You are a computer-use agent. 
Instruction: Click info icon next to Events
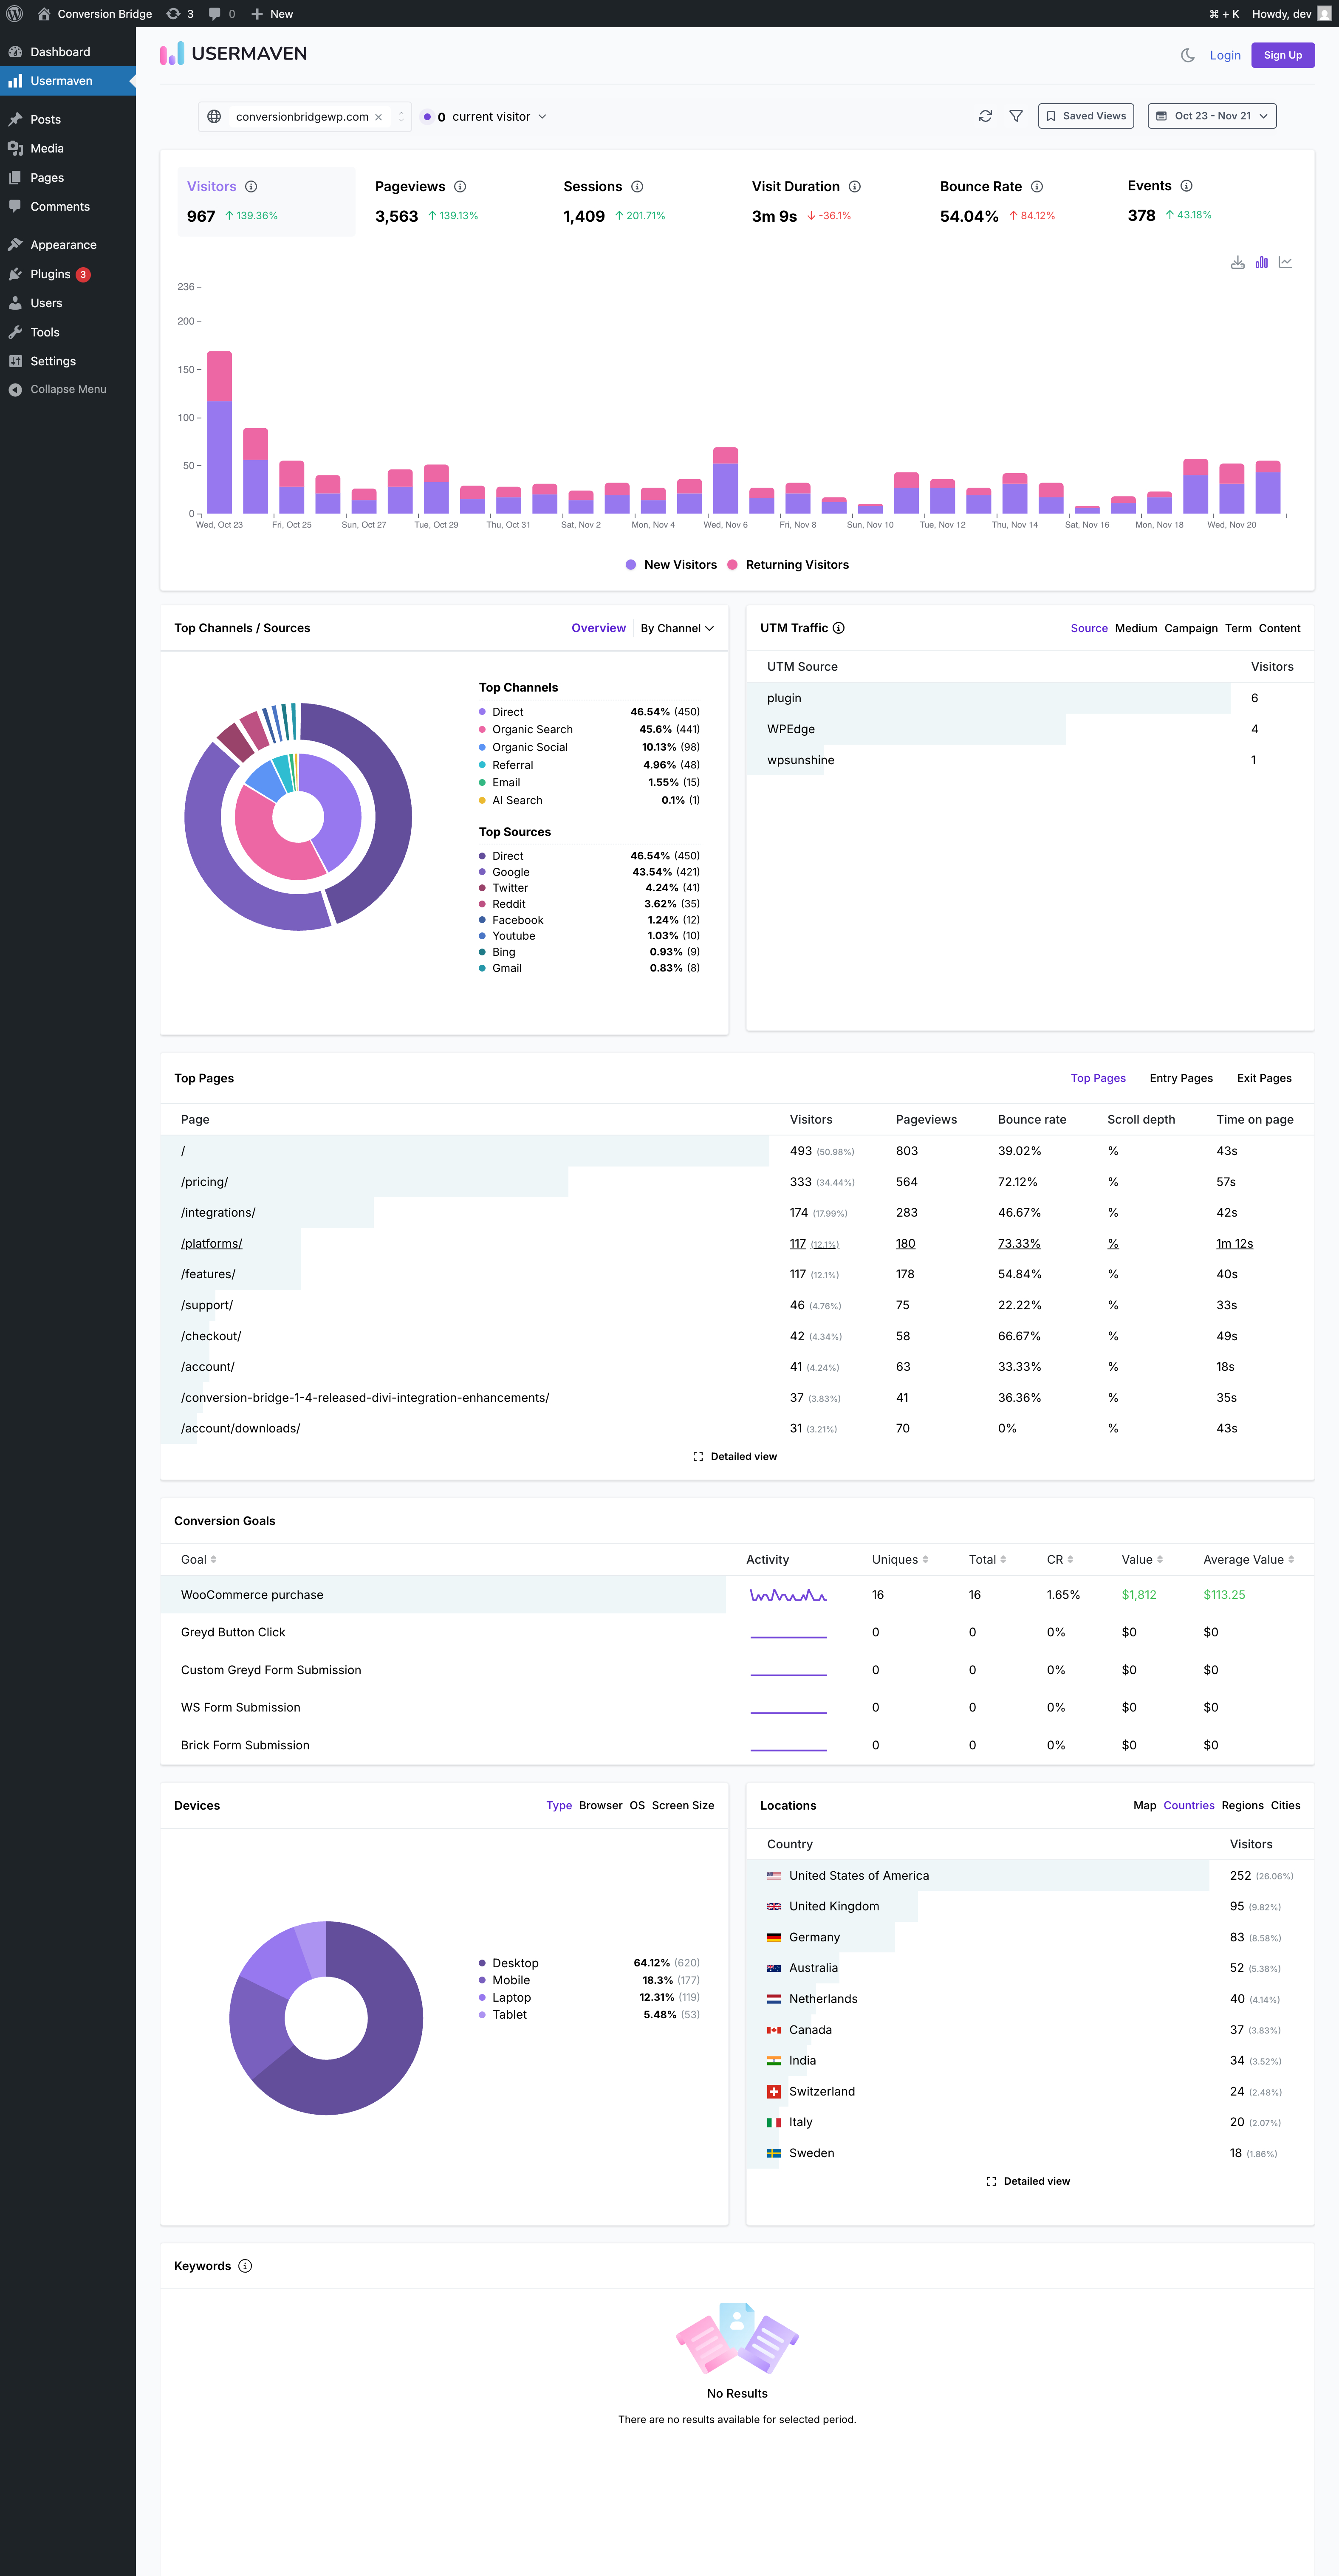click(x=1186, y=186)
